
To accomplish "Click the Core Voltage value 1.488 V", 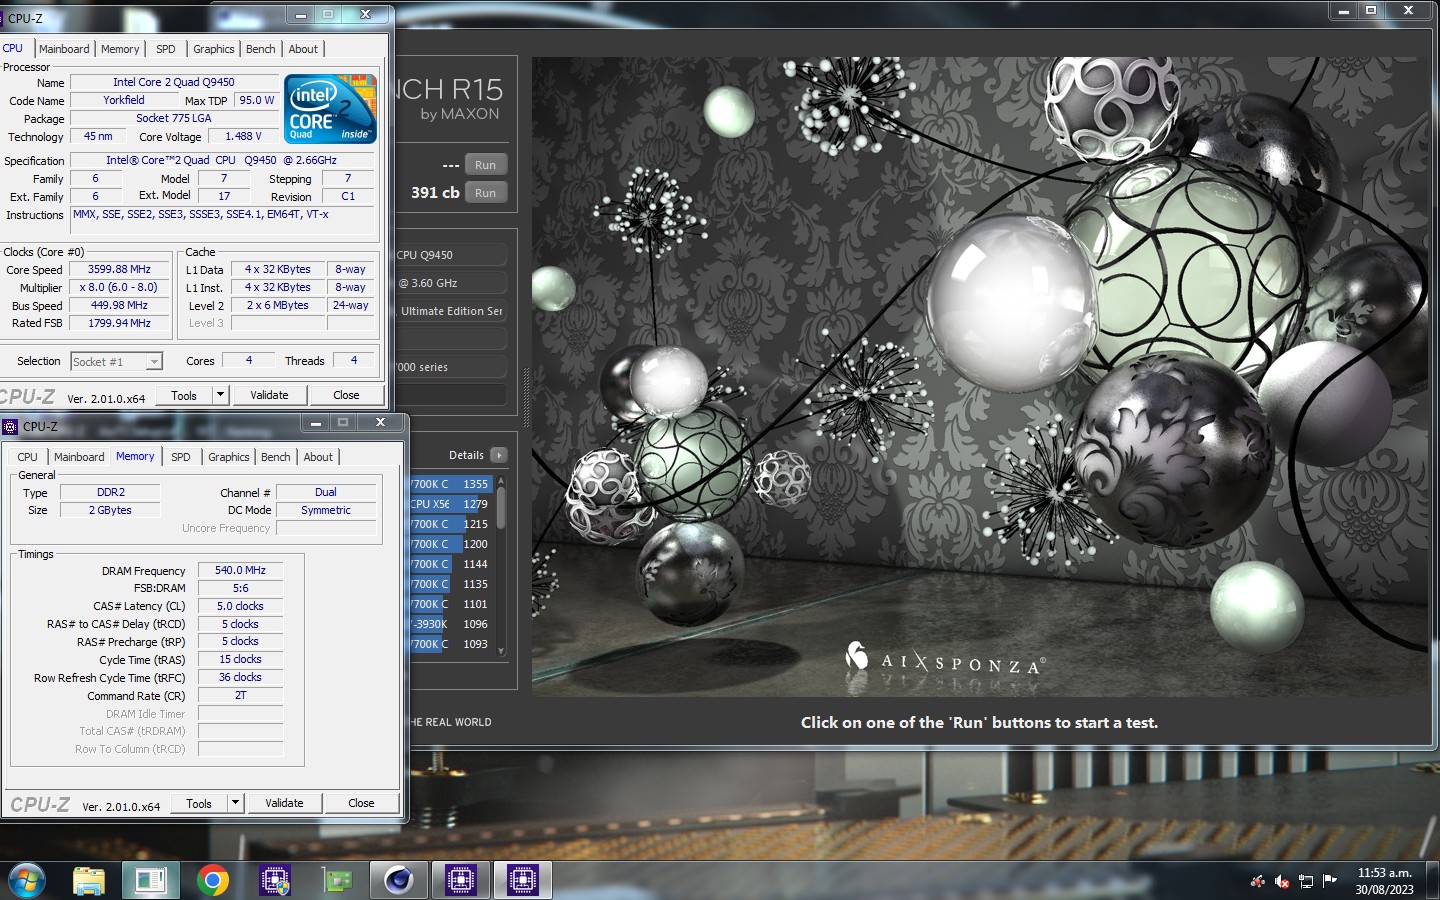I will pyautogui.click(x=243, y=136).
